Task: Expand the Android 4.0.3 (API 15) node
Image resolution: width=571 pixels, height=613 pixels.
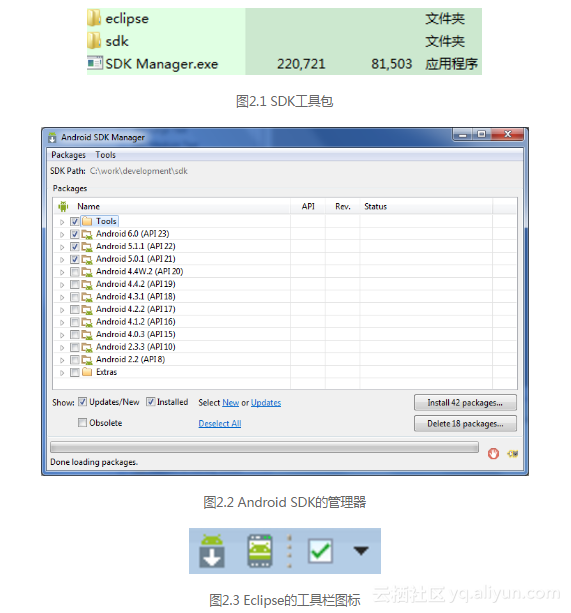Action: tap(62, 335)
